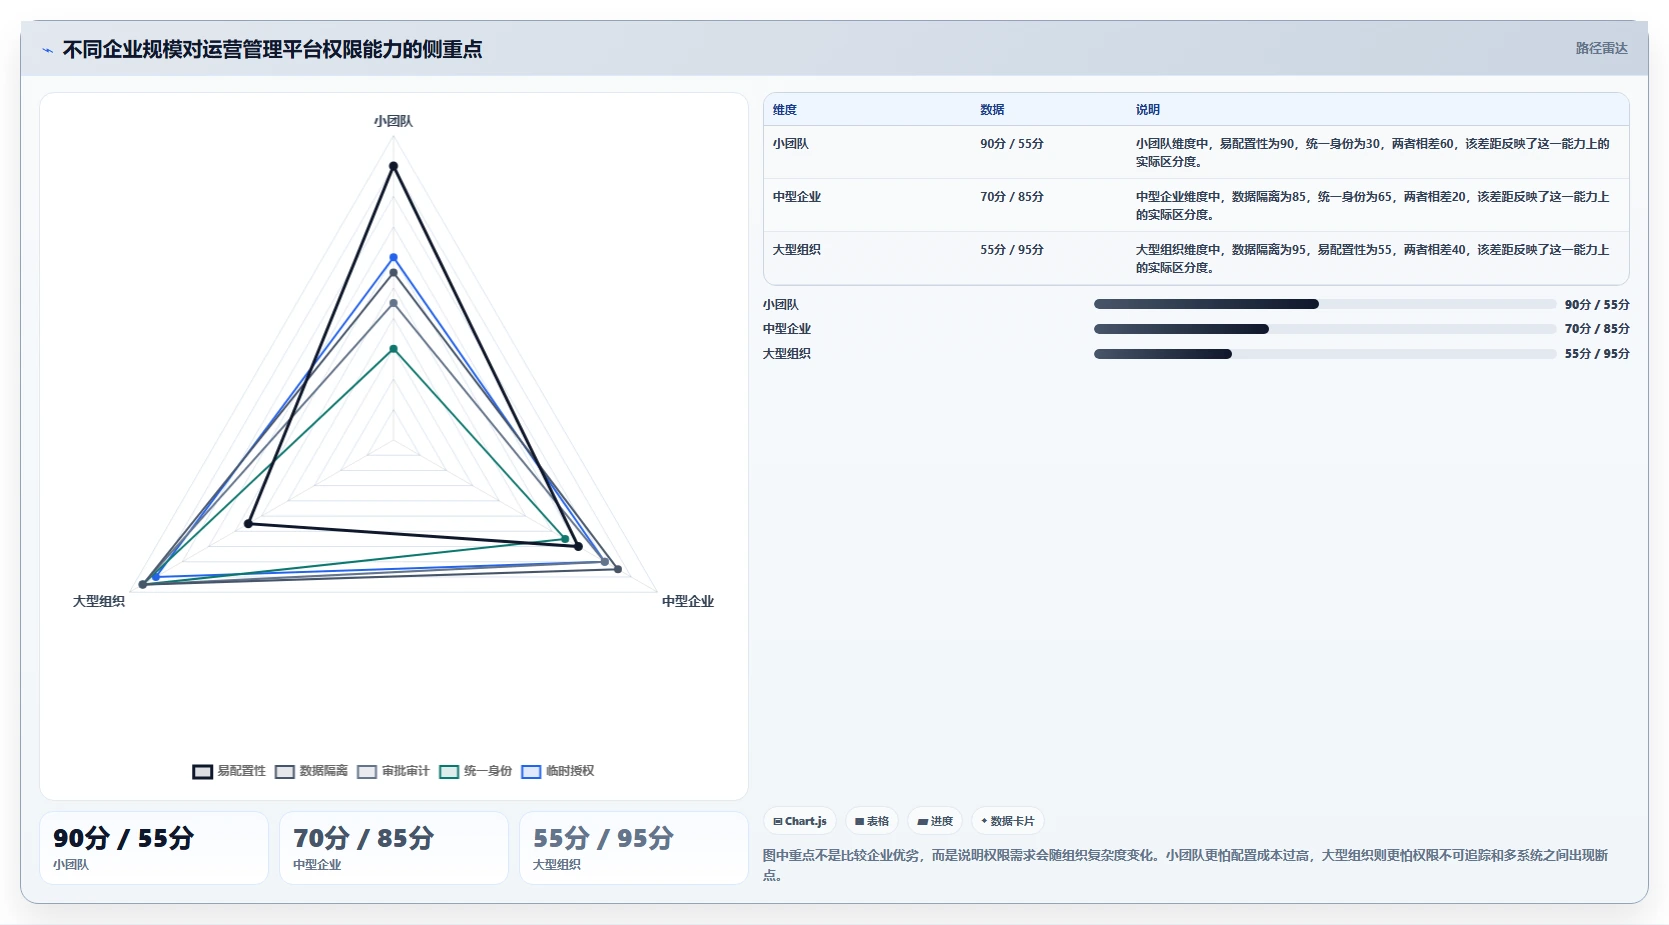Click the progress label 中型企业
1669x925 pixels.
pos(787,329)
